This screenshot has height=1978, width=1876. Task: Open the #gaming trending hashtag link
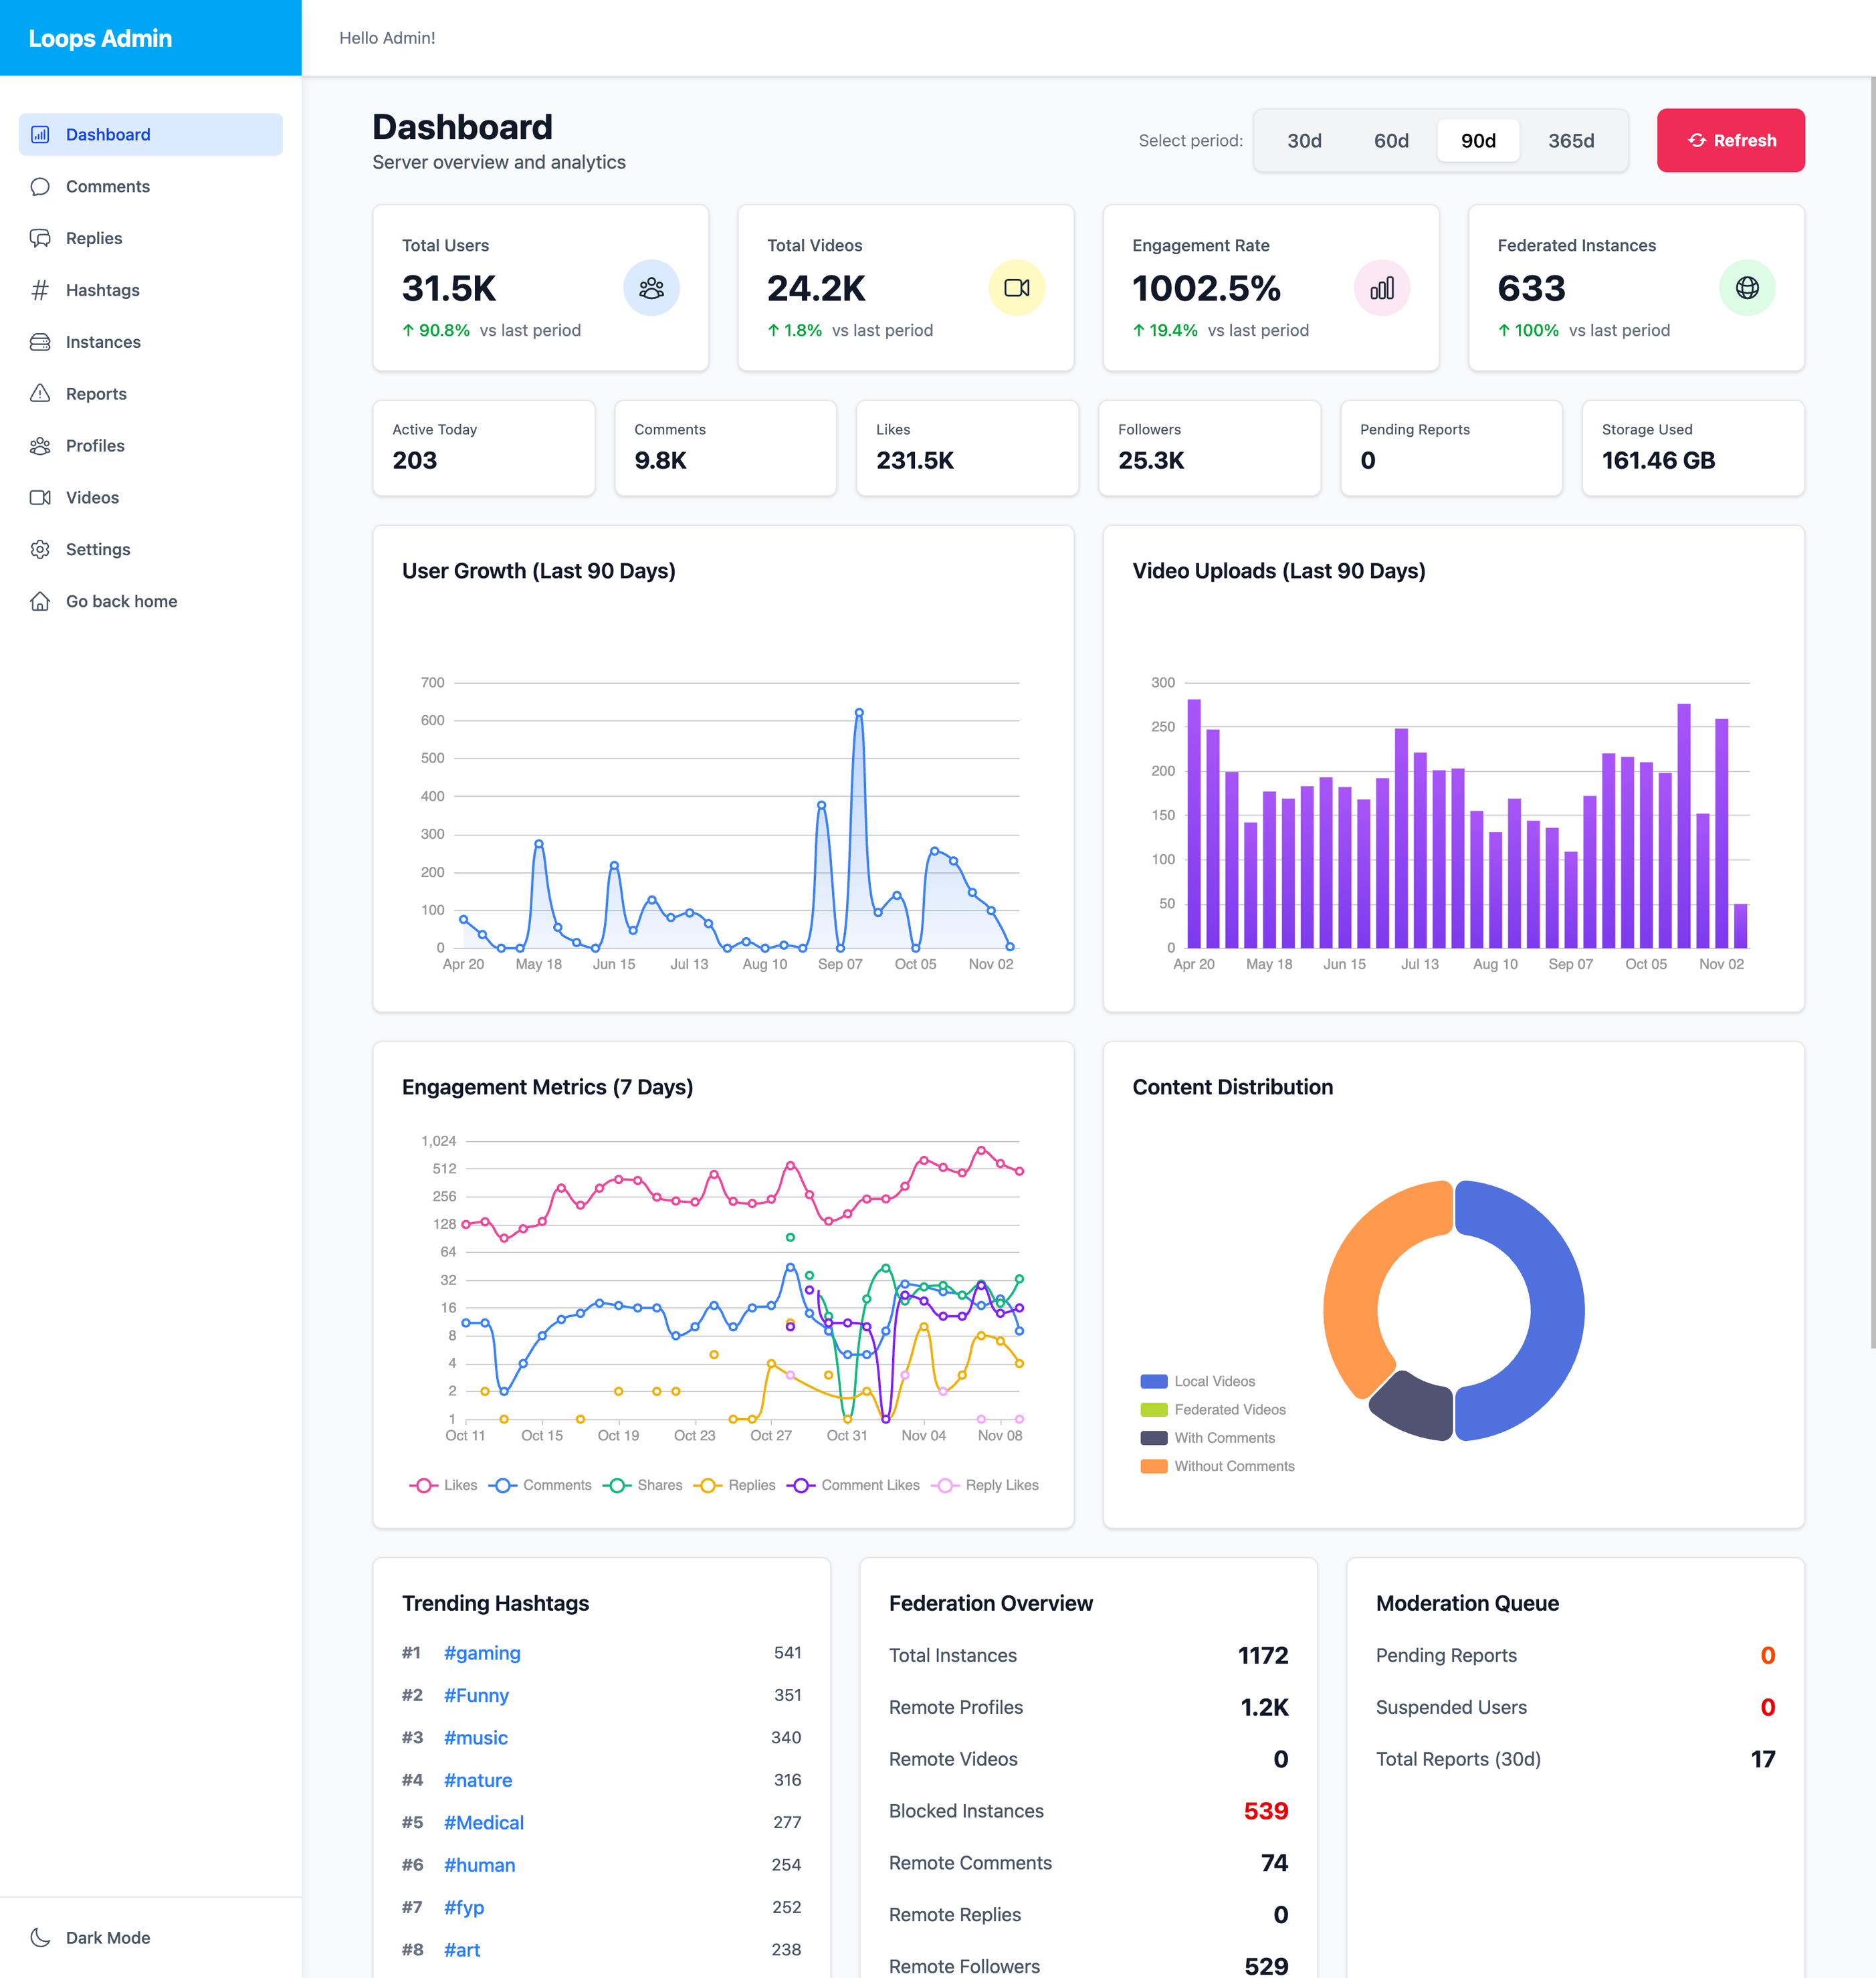pyautogui.click(x=482, y=1653)
